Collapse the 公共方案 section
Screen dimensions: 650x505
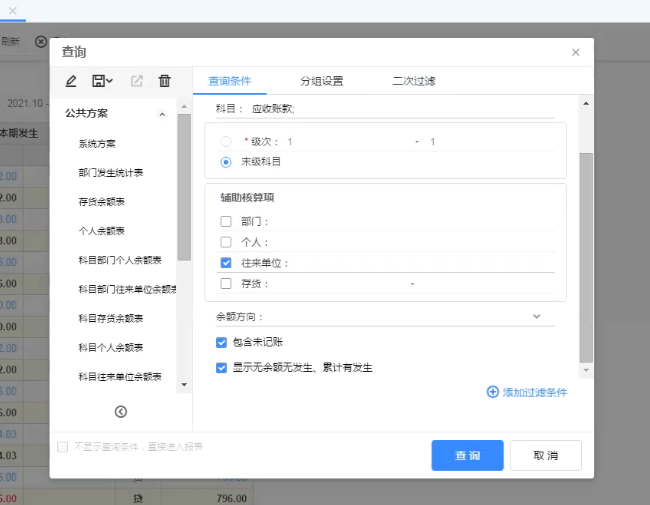click(x=162, y=114)
